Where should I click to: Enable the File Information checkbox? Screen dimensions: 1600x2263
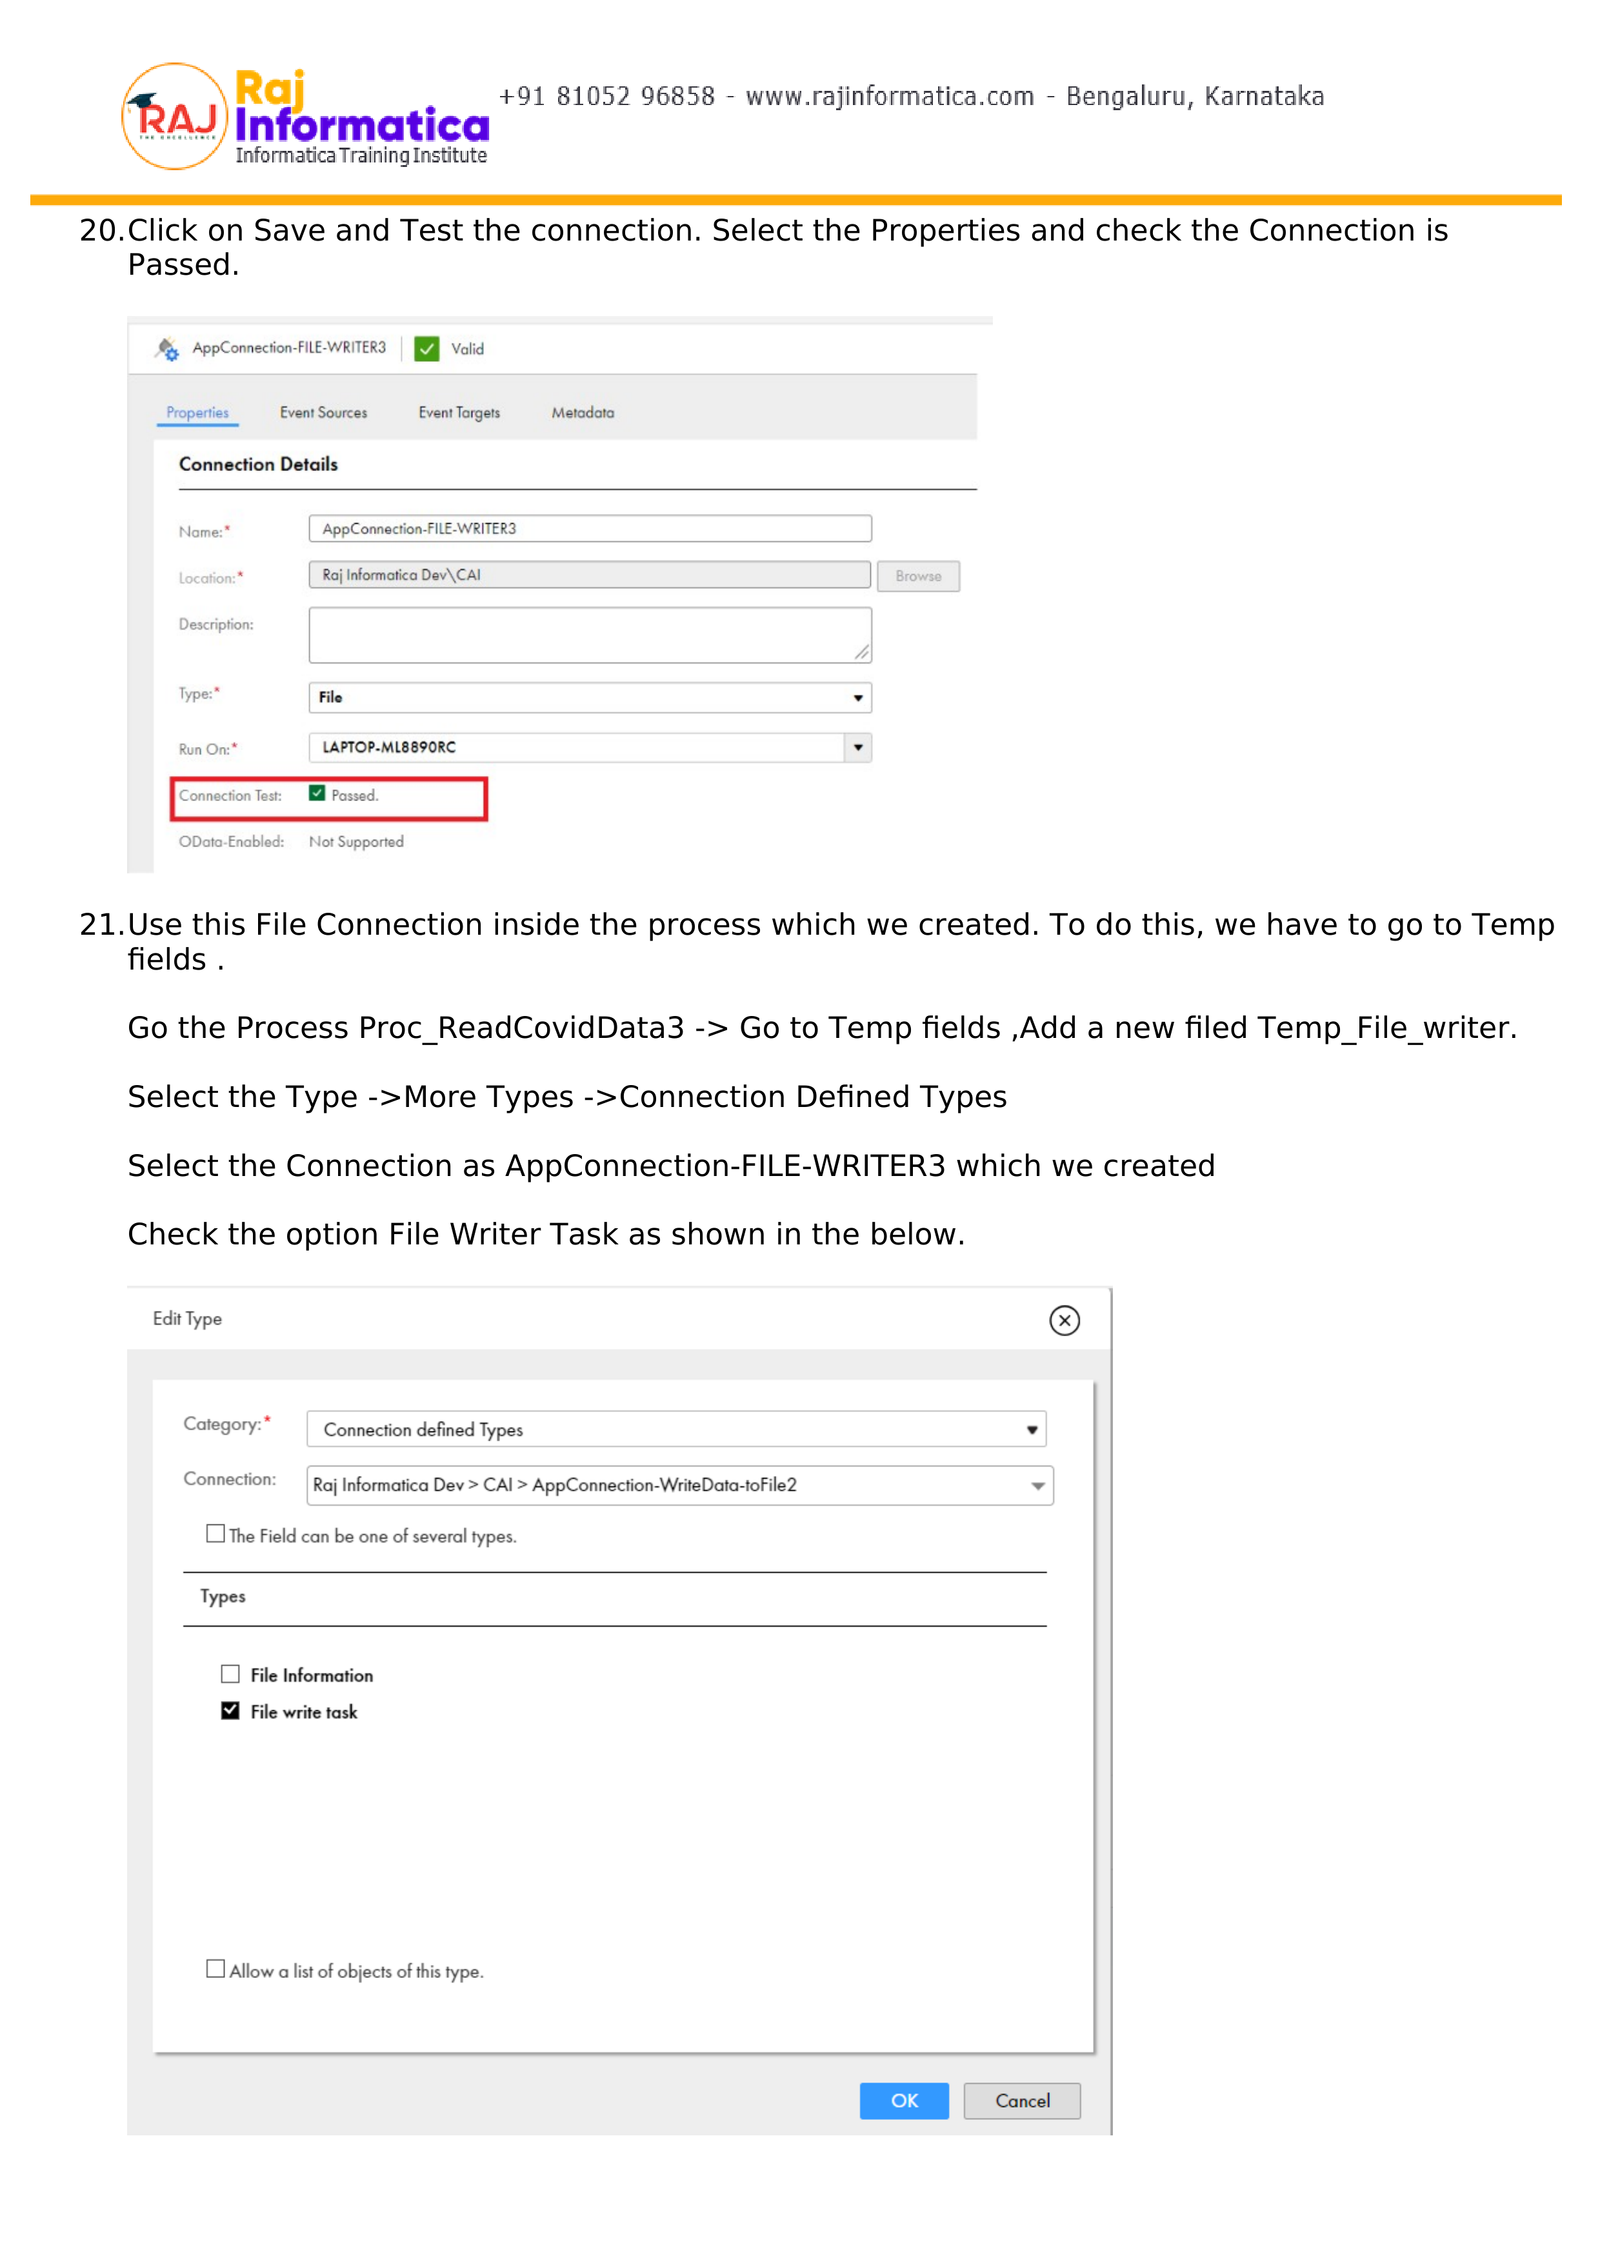(231, 1674)
